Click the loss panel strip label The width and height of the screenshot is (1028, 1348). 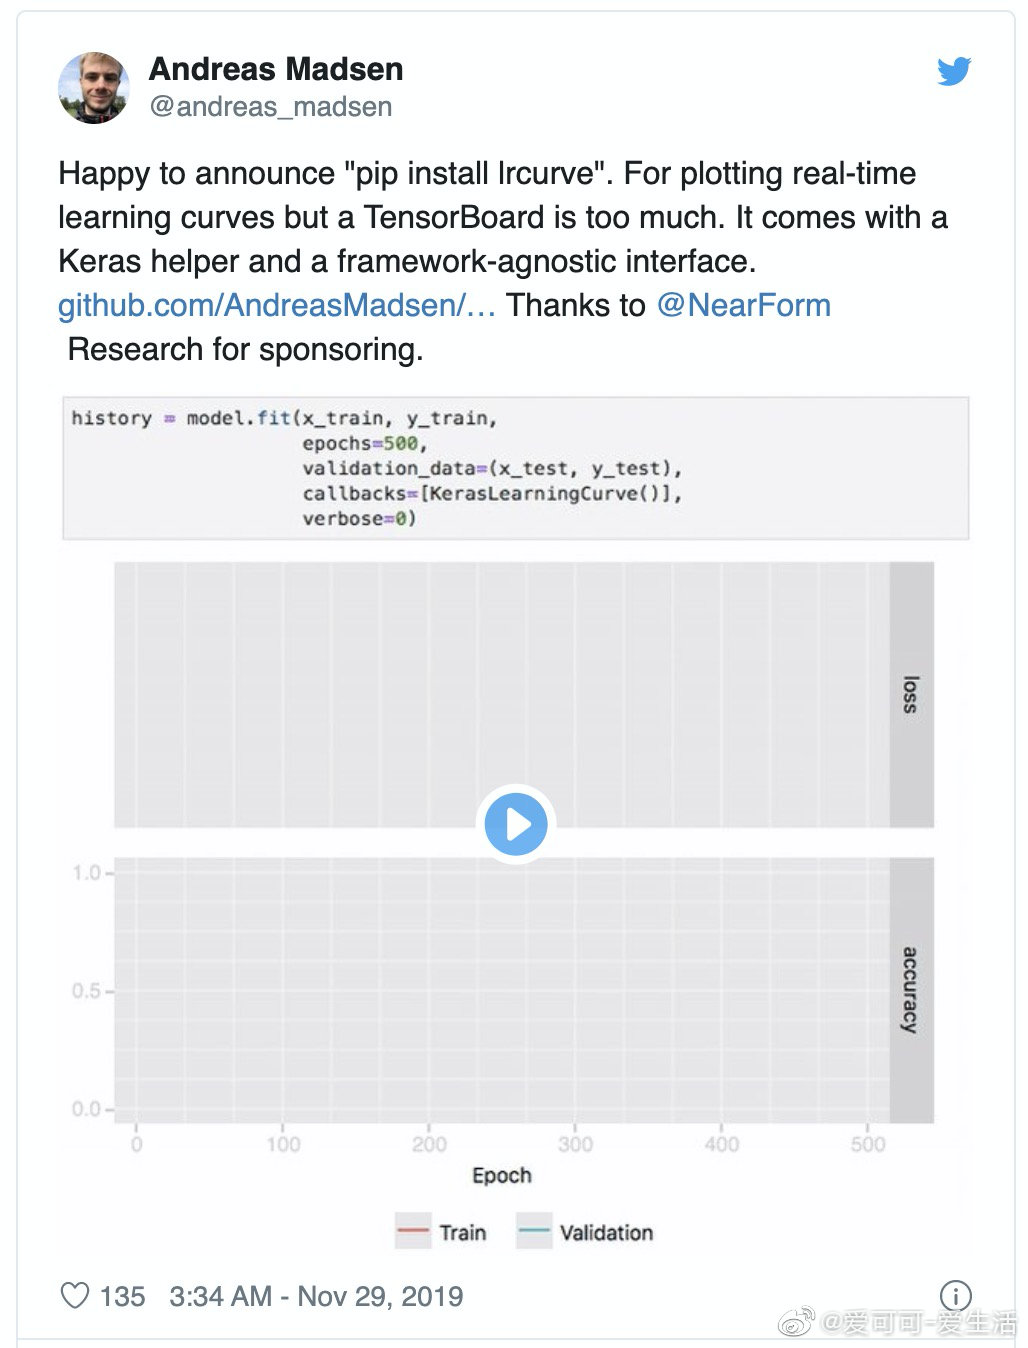point(910,694)
